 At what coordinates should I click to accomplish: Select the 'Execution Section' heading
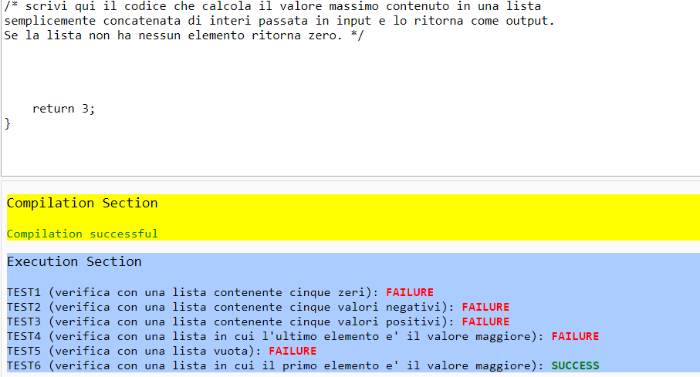(x=74, y=262)
